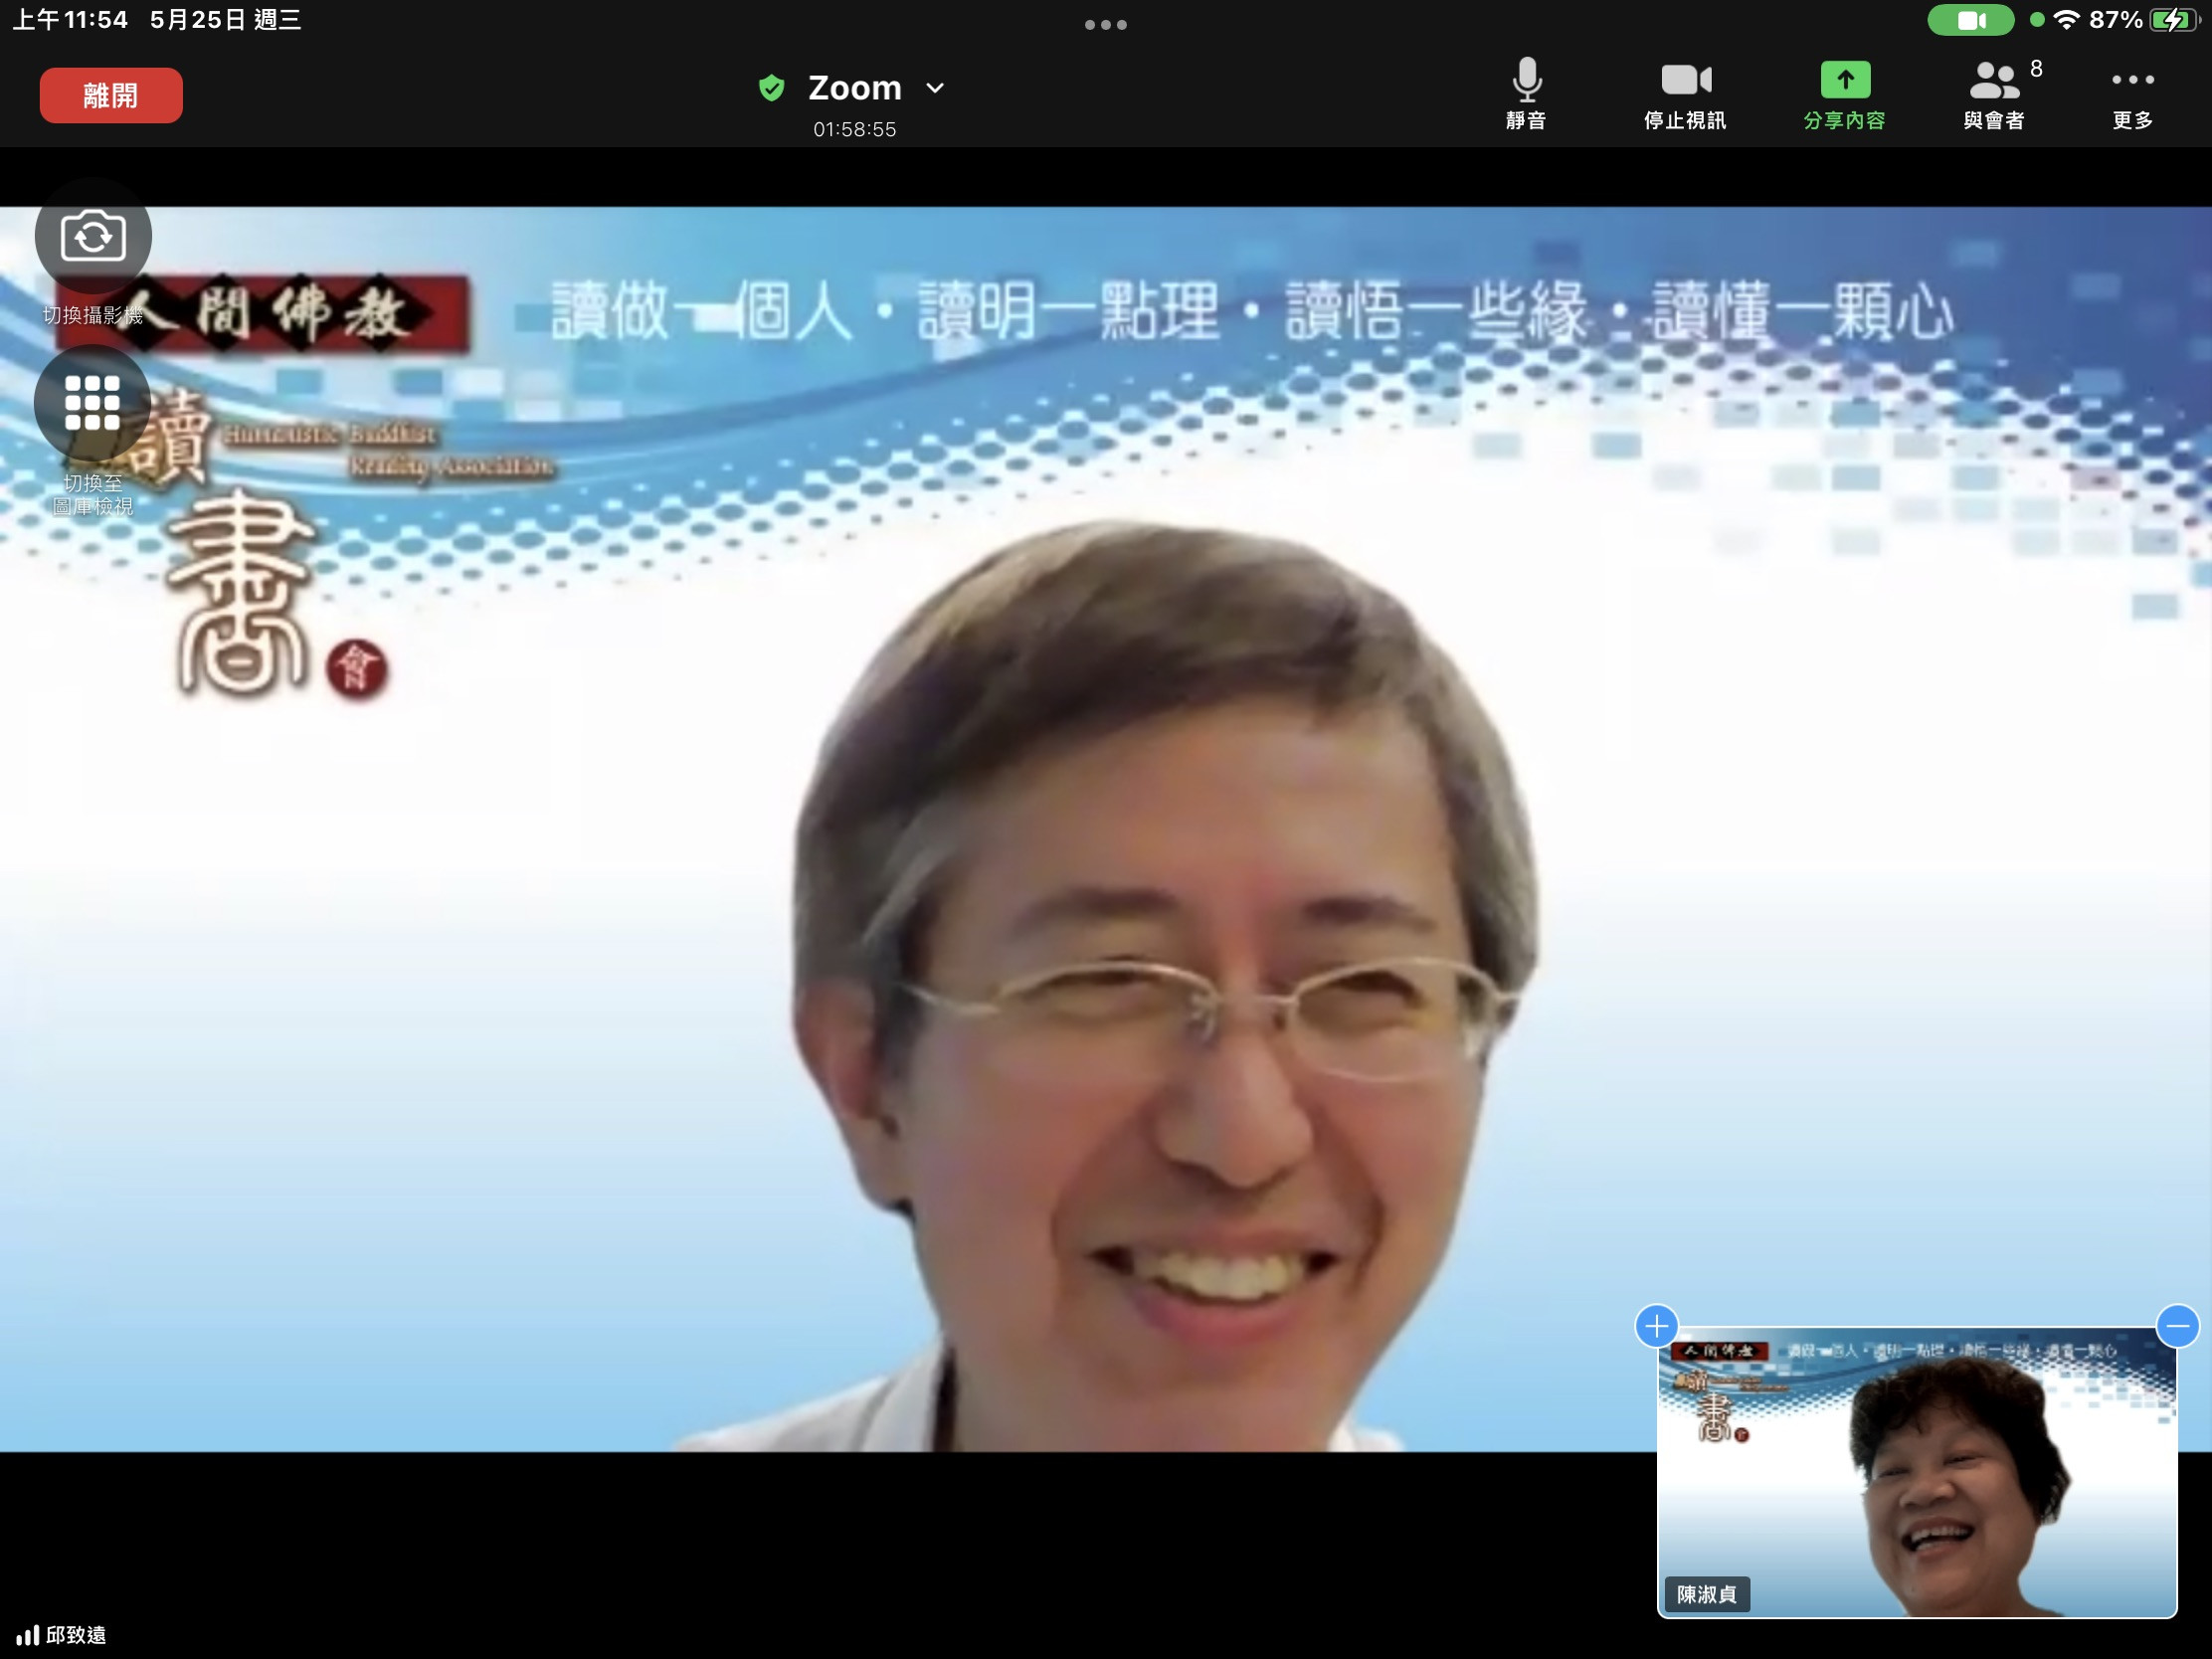Viewport: 2212px width, 1659px height.
Task: Tap the participant count number 8
Action: coord(2036,69)
